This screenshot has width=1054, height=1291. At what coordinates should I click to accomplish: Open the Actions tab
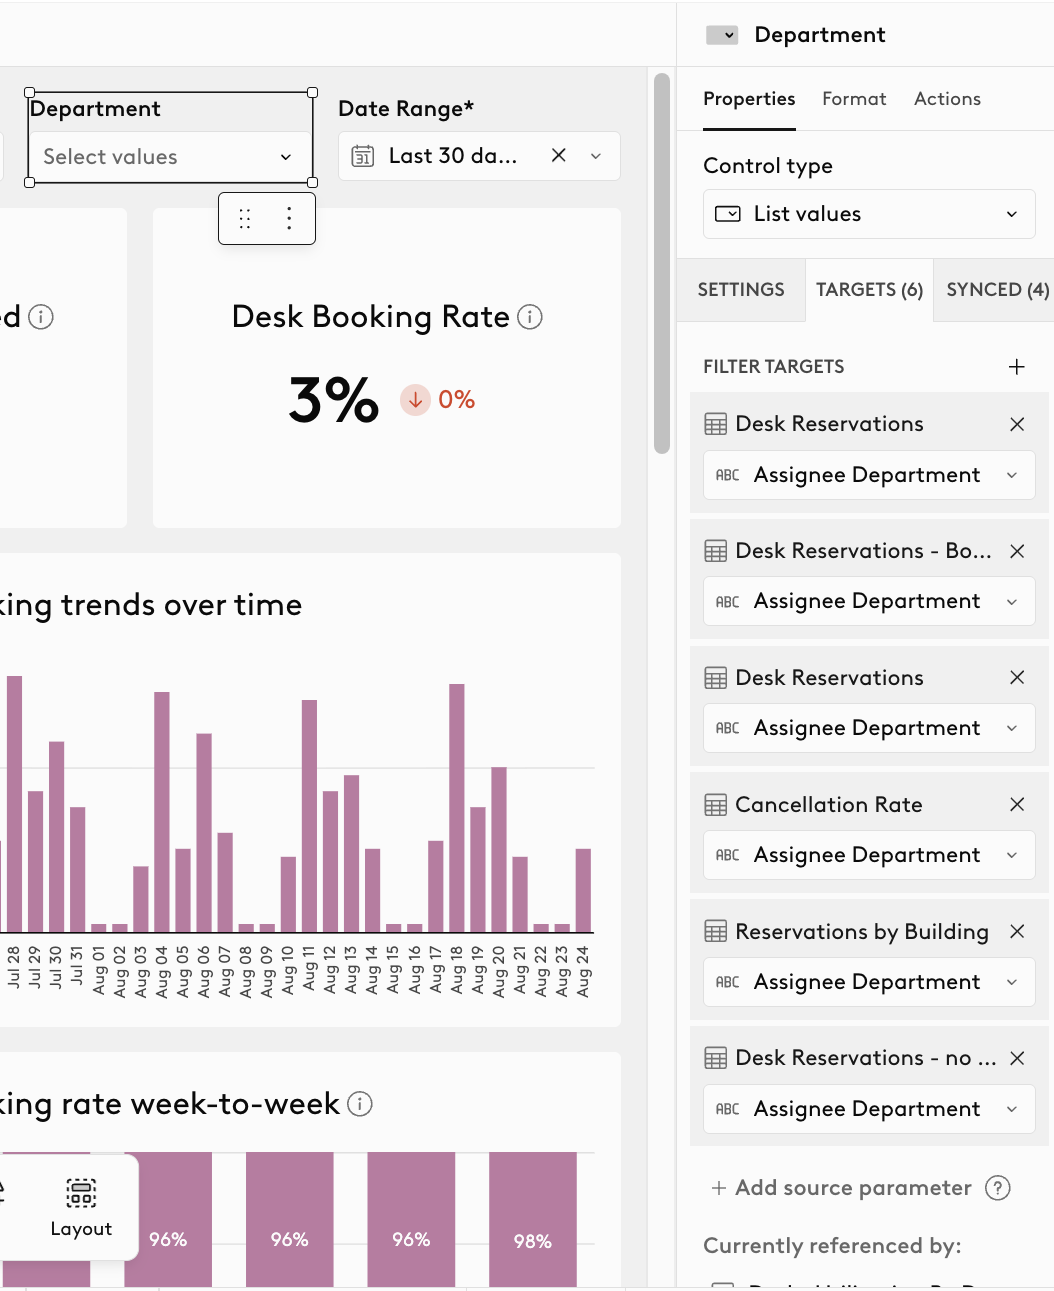[947, 99]
